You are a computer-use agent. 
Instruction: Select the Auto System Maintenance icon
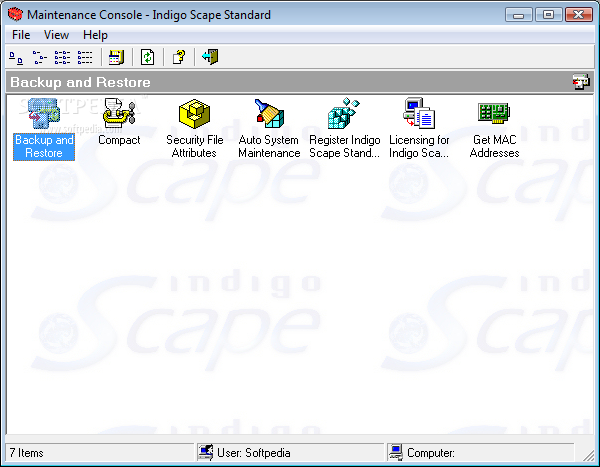point(269,114)
